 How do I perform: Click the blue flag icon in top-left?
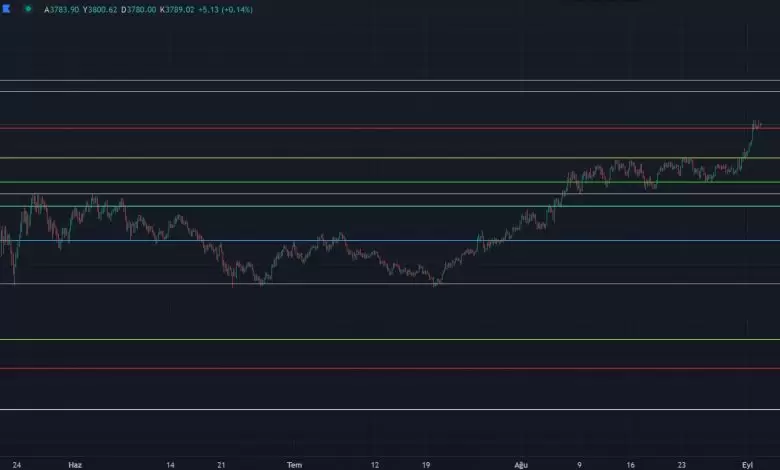click(7, 9)
